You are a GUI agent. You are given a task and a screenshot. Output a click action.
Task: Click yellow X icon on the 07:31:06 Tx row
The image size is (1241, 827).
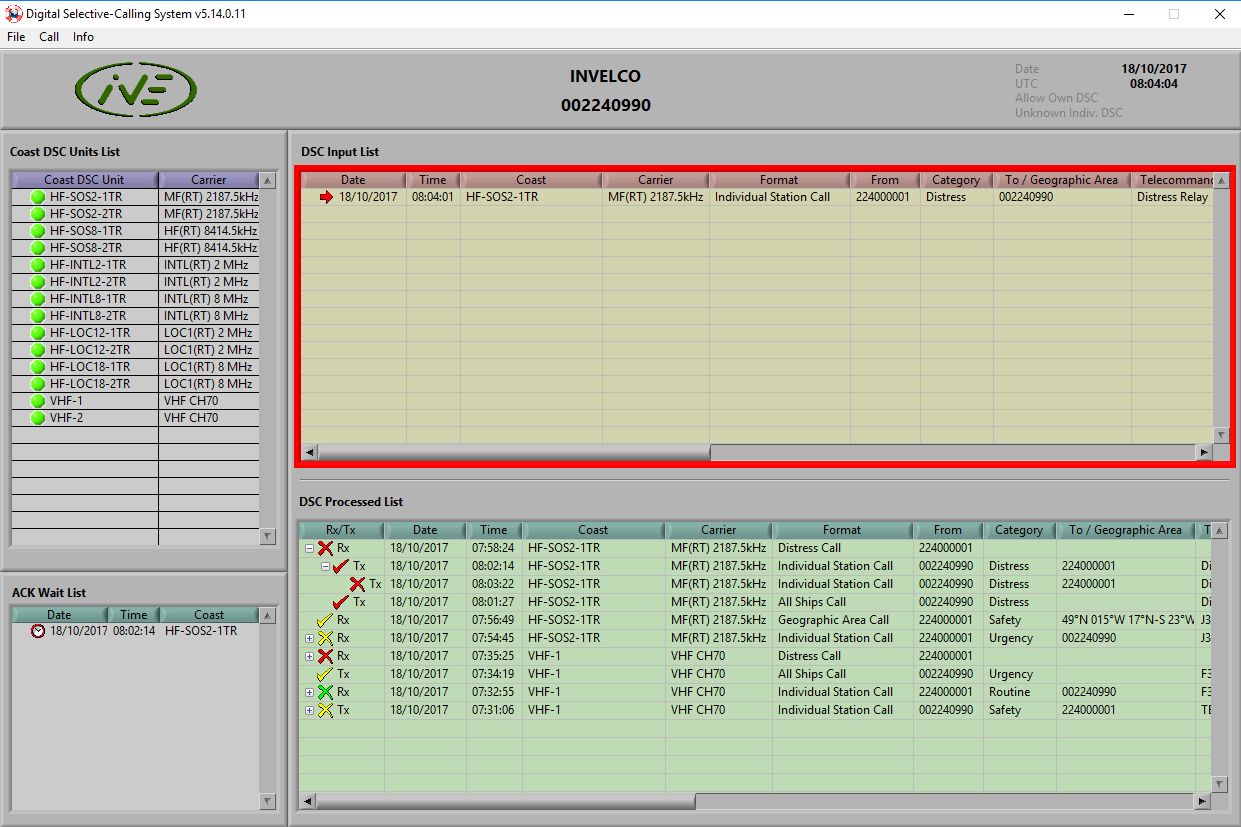click(325, 710)
